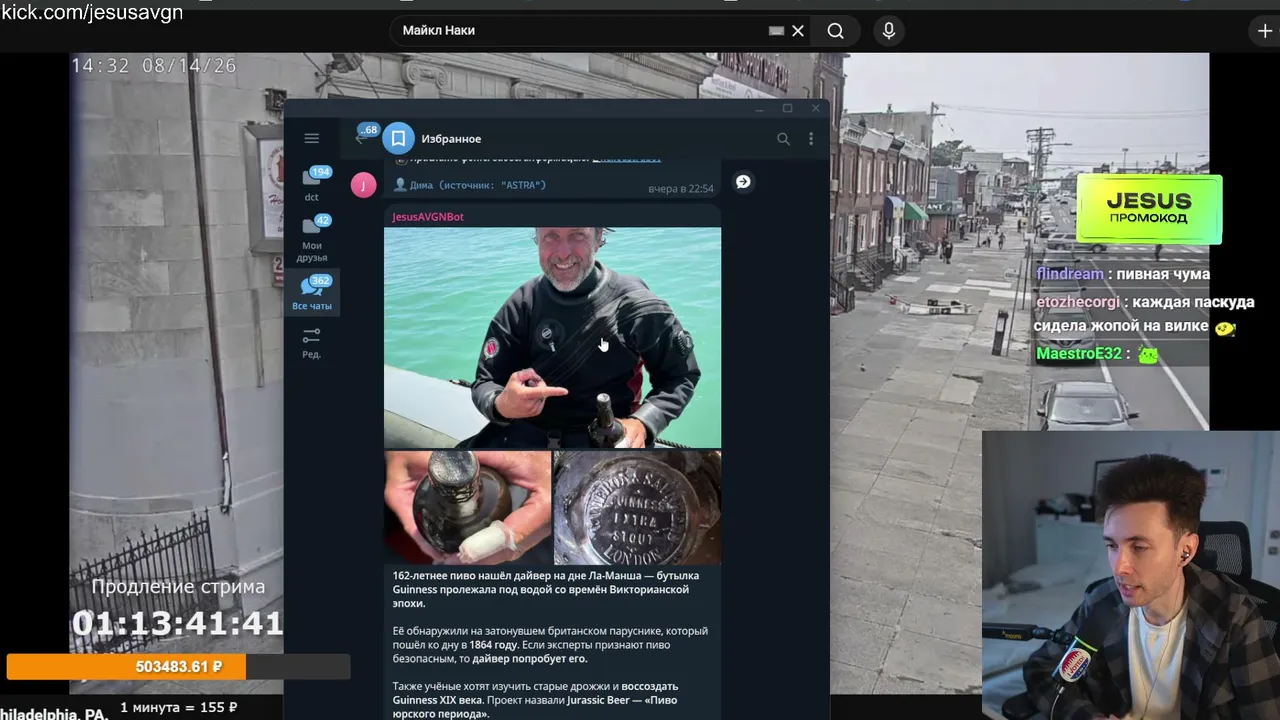Click the etozhecorgi username in stream chat
Image resolution: width=1280 pixels, height=720 pixels.
1078,301
